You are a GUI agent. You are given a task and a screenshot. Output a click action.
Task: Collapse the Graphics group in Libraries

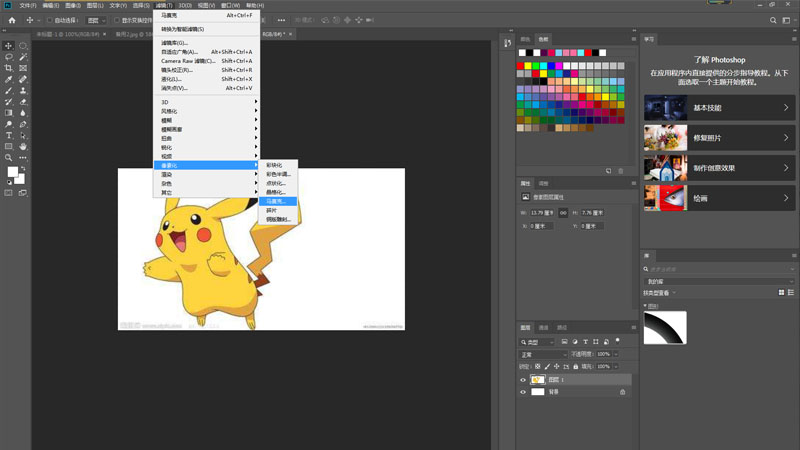[645, 306]
